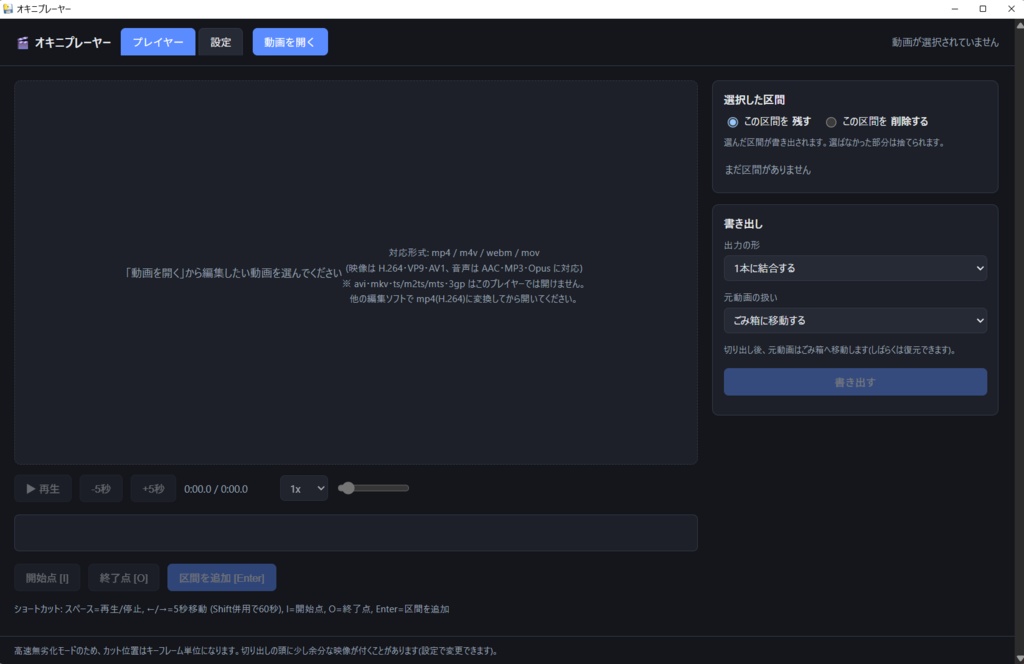Screen dimensions: 1024x664
Task: Click the 動画が選択されていません status text
Action: tap(945, 42)
